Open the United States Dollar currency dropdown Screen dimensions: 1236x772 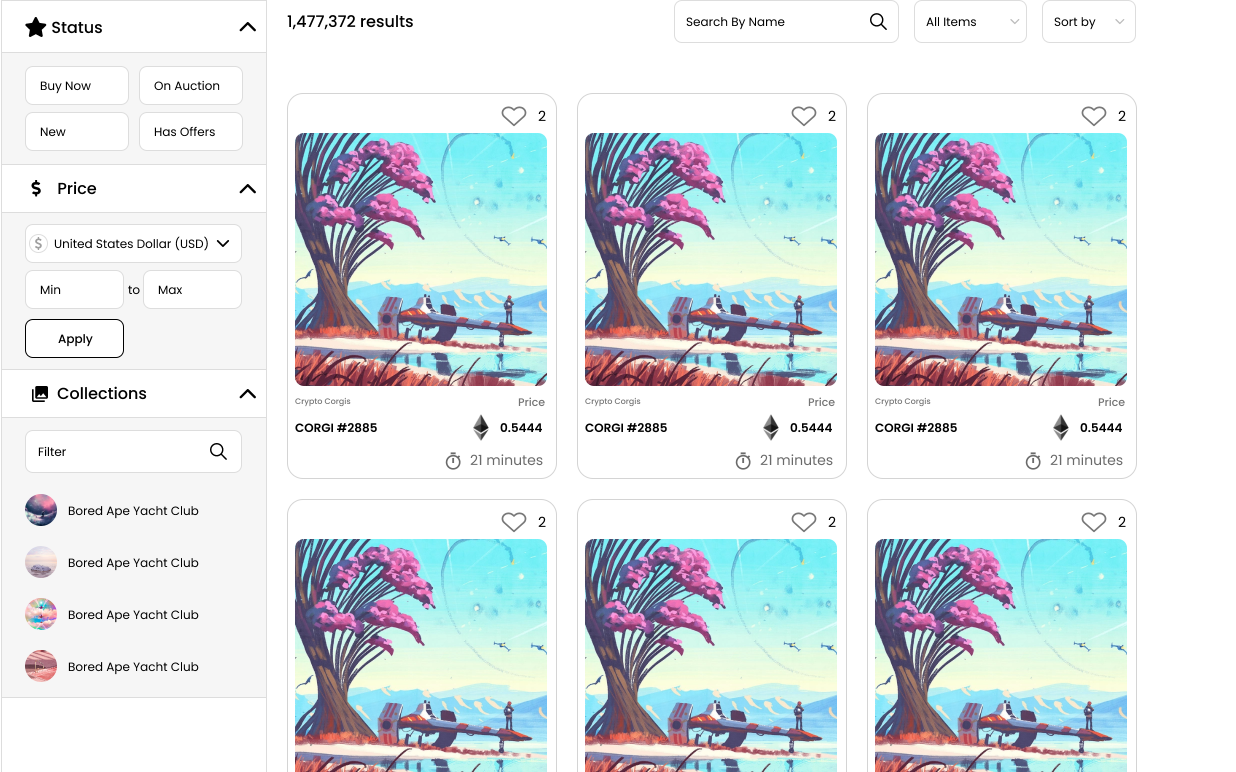(x=133, y=244)
